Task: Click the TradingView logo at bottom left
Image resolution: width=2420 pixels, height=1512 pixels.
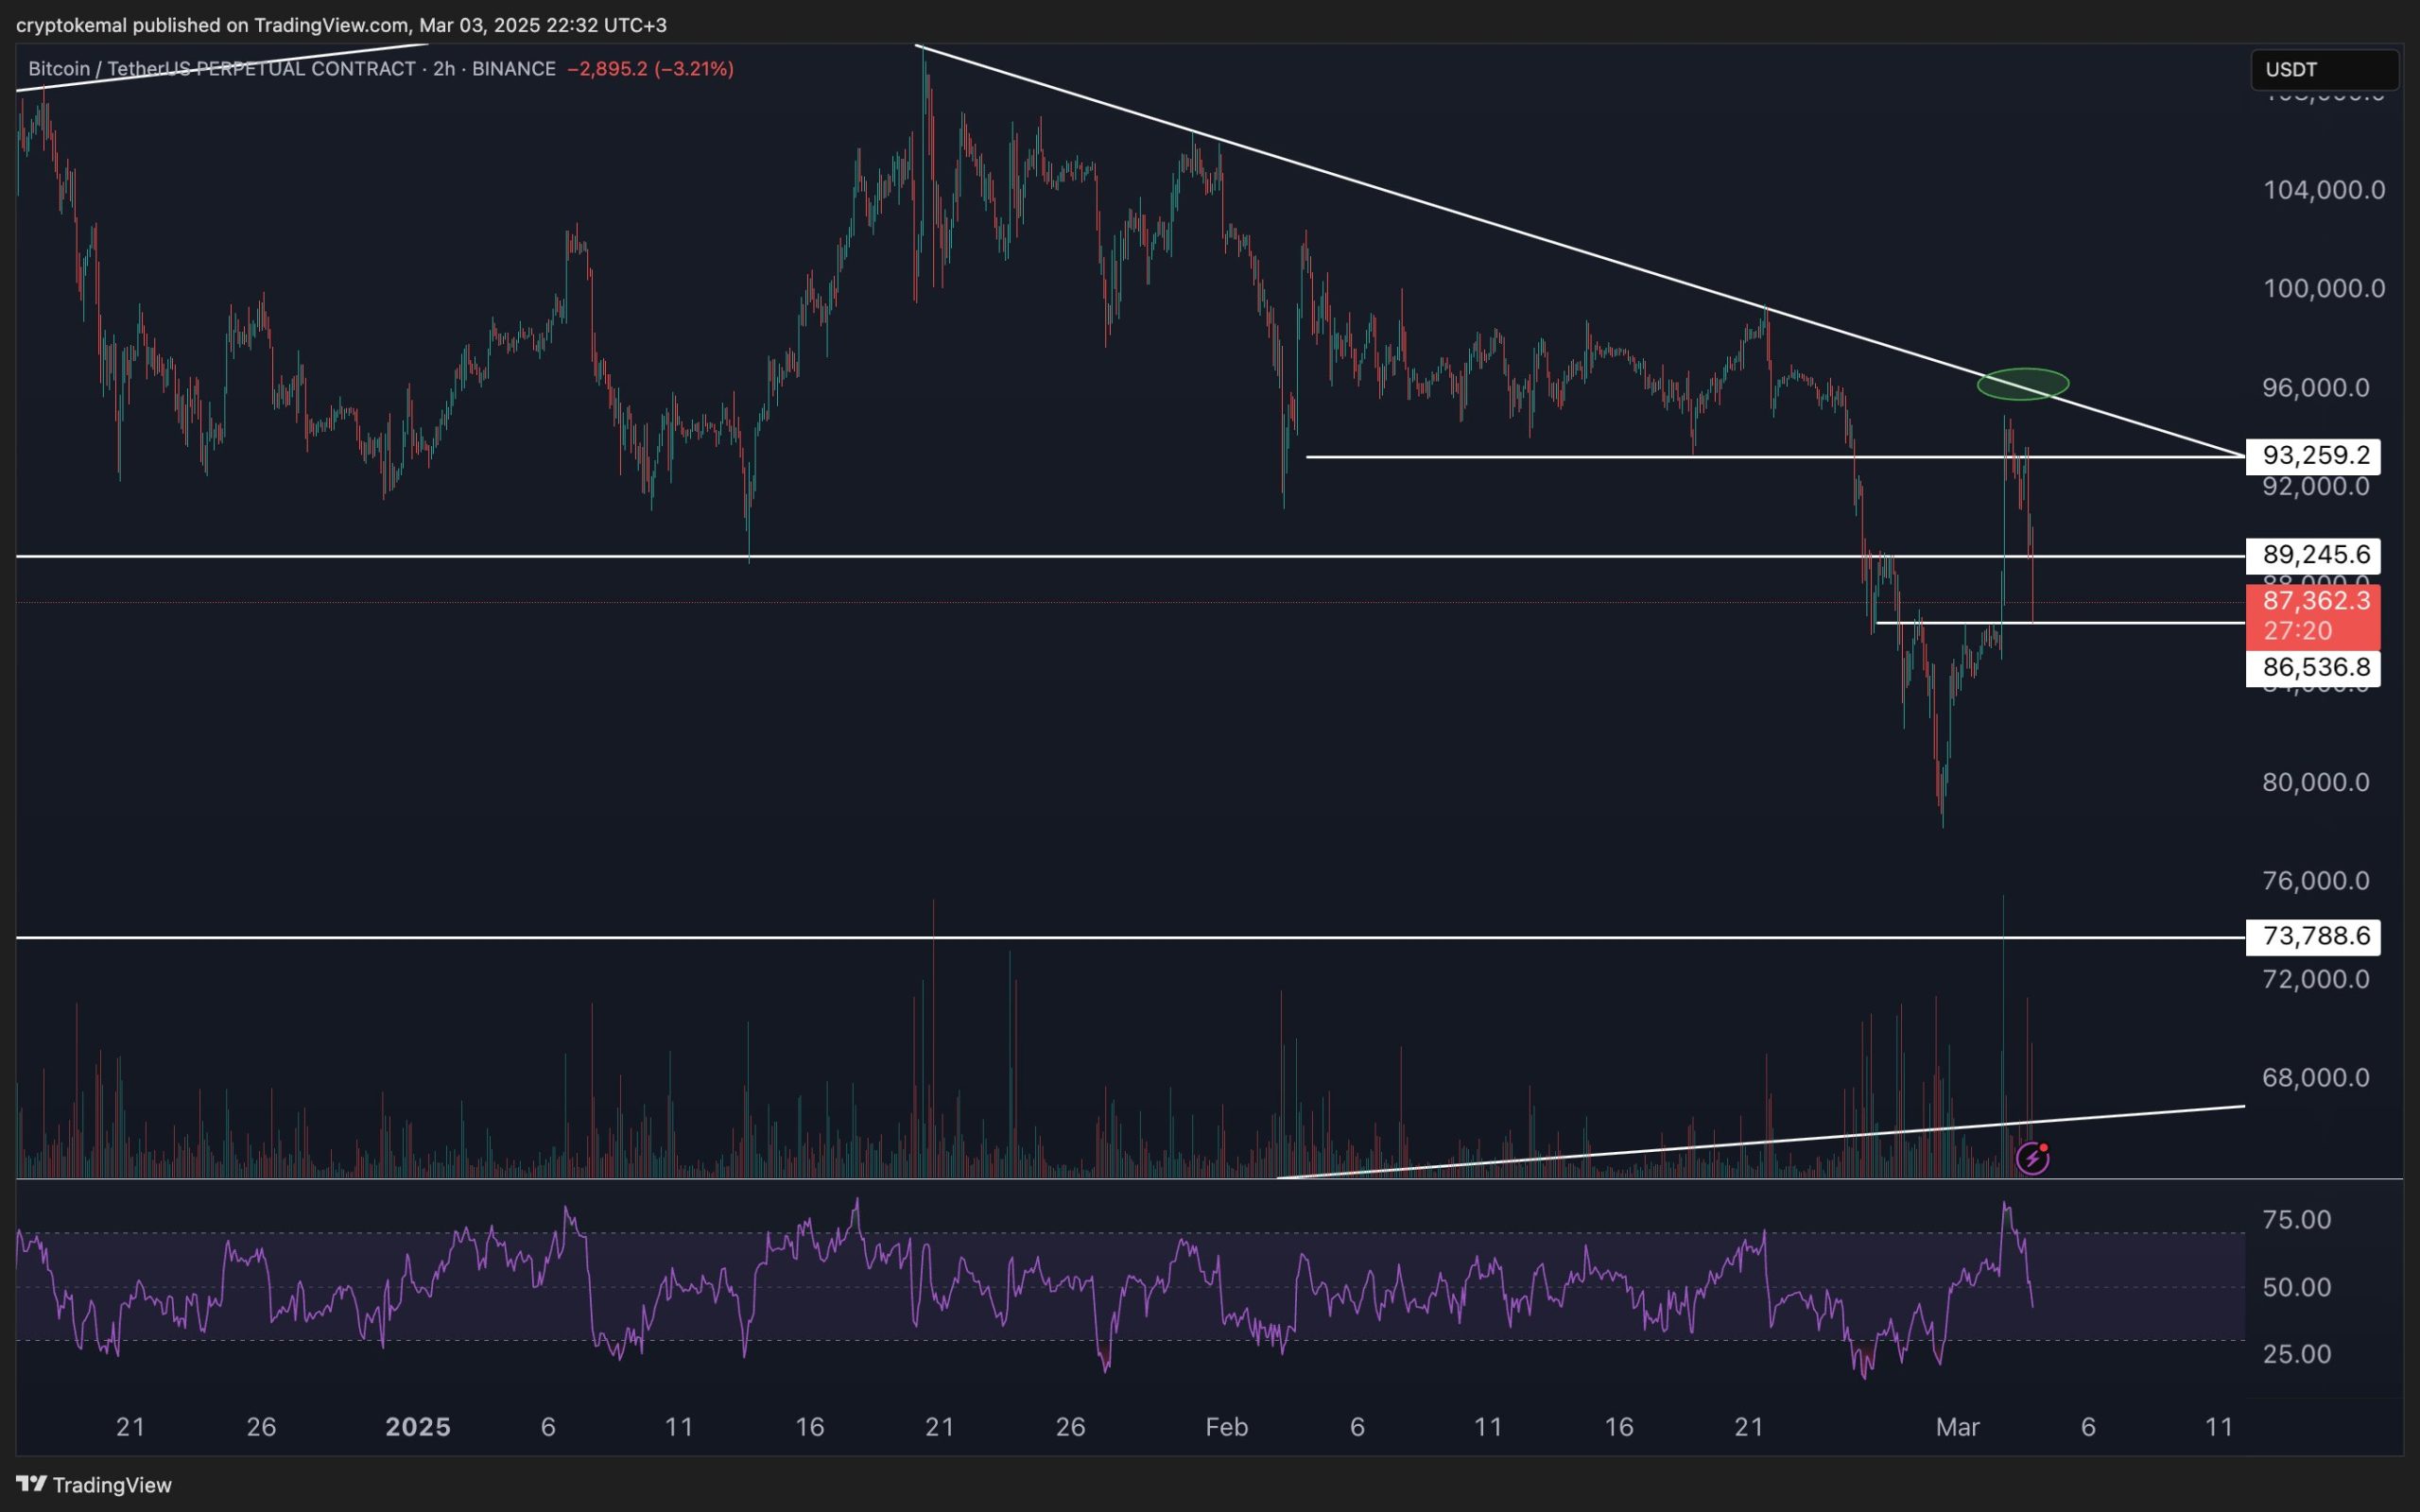Action: [95, 1484]
